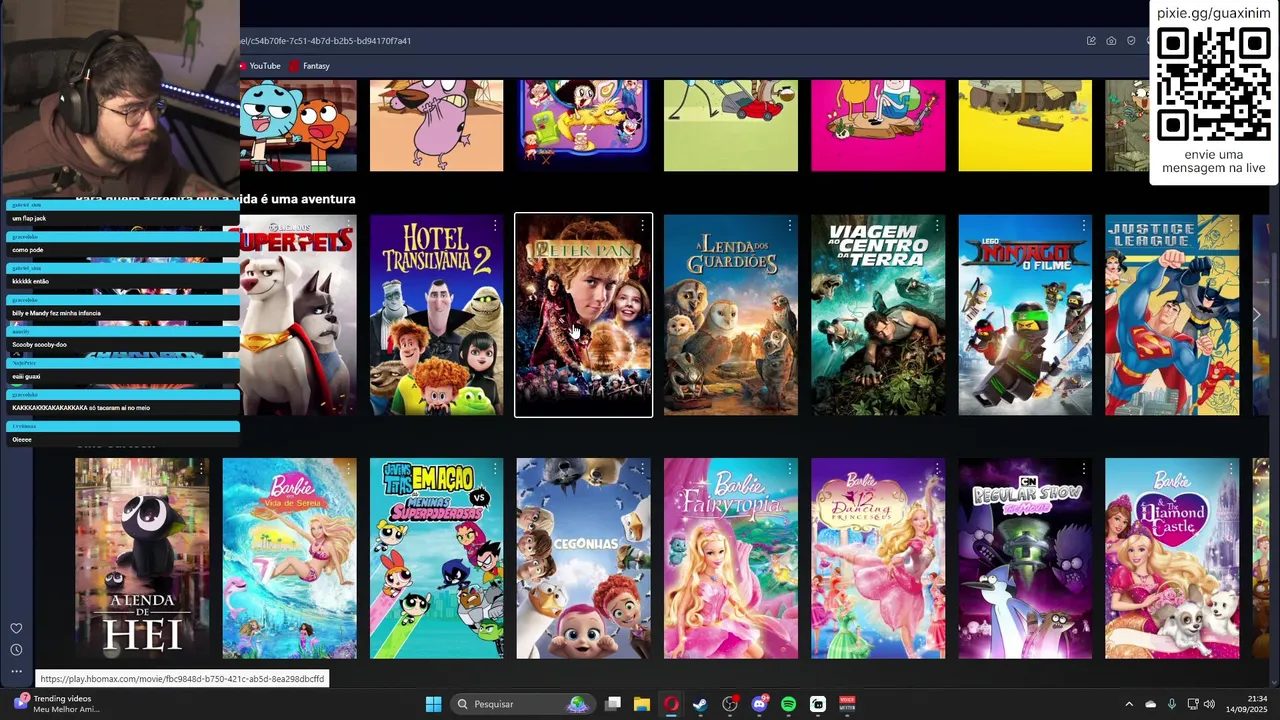Viewport: 1280px width, 720px height.
Task: Open the Hotel Transilvania 2 poster
Action: (x=437, y=315)
